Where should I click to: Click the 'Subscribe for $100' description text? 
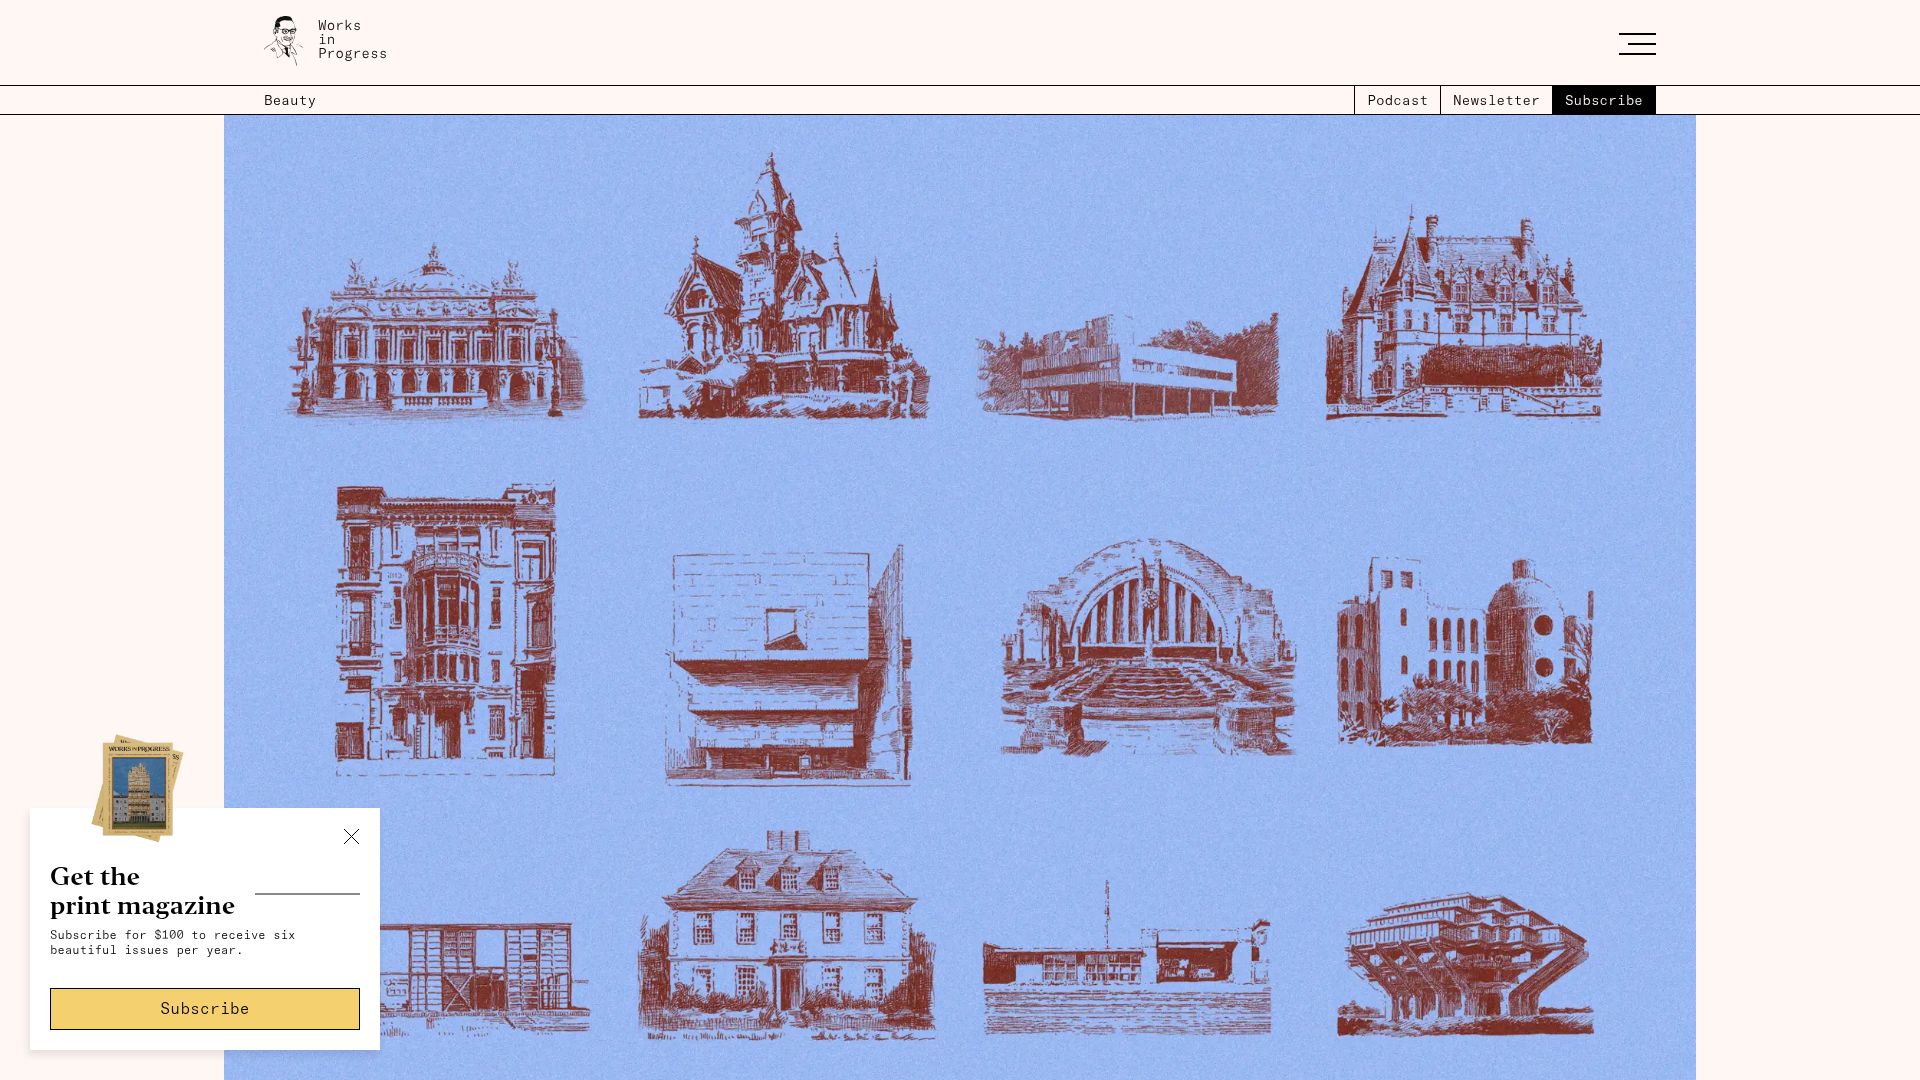tap(173, 942)
